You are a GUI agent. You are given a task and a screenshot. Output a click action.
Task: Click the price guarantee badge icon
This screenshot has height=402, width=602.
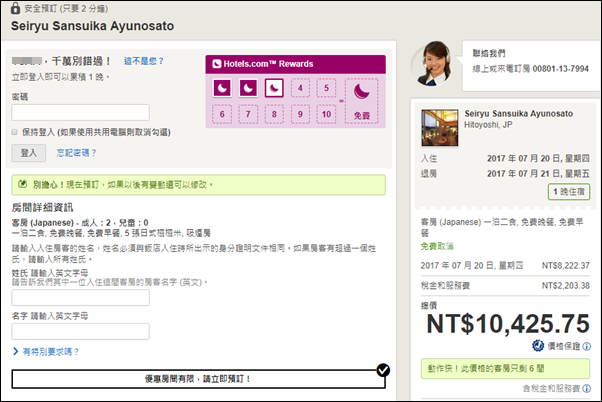click(x=538, y=346)
